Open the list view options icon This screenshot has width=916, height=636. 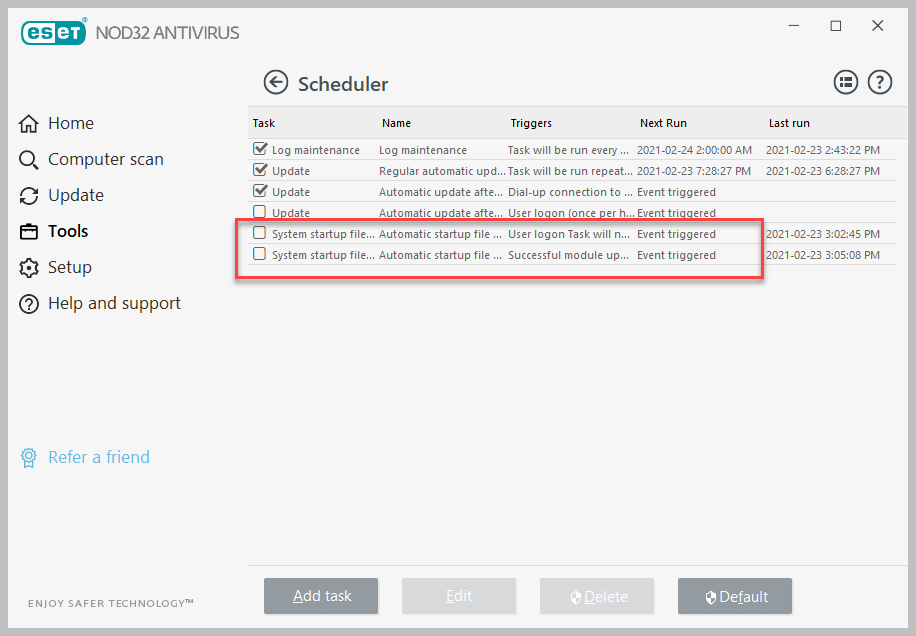pos(845,82)
